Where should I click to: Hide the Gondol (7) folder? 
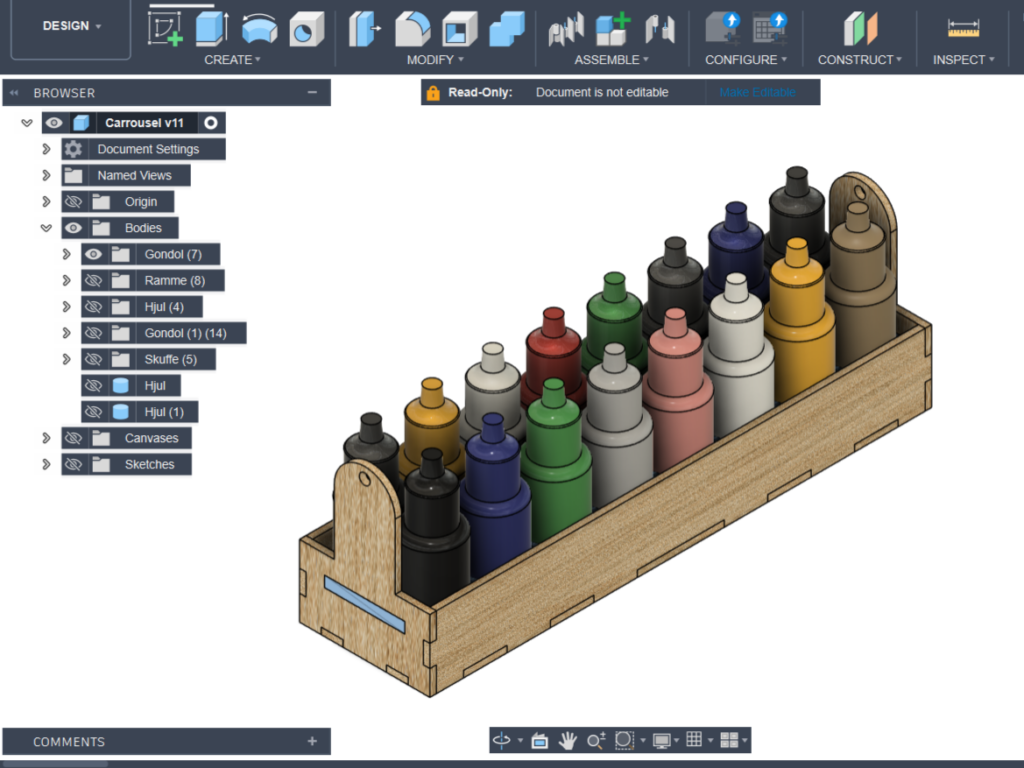94,255
